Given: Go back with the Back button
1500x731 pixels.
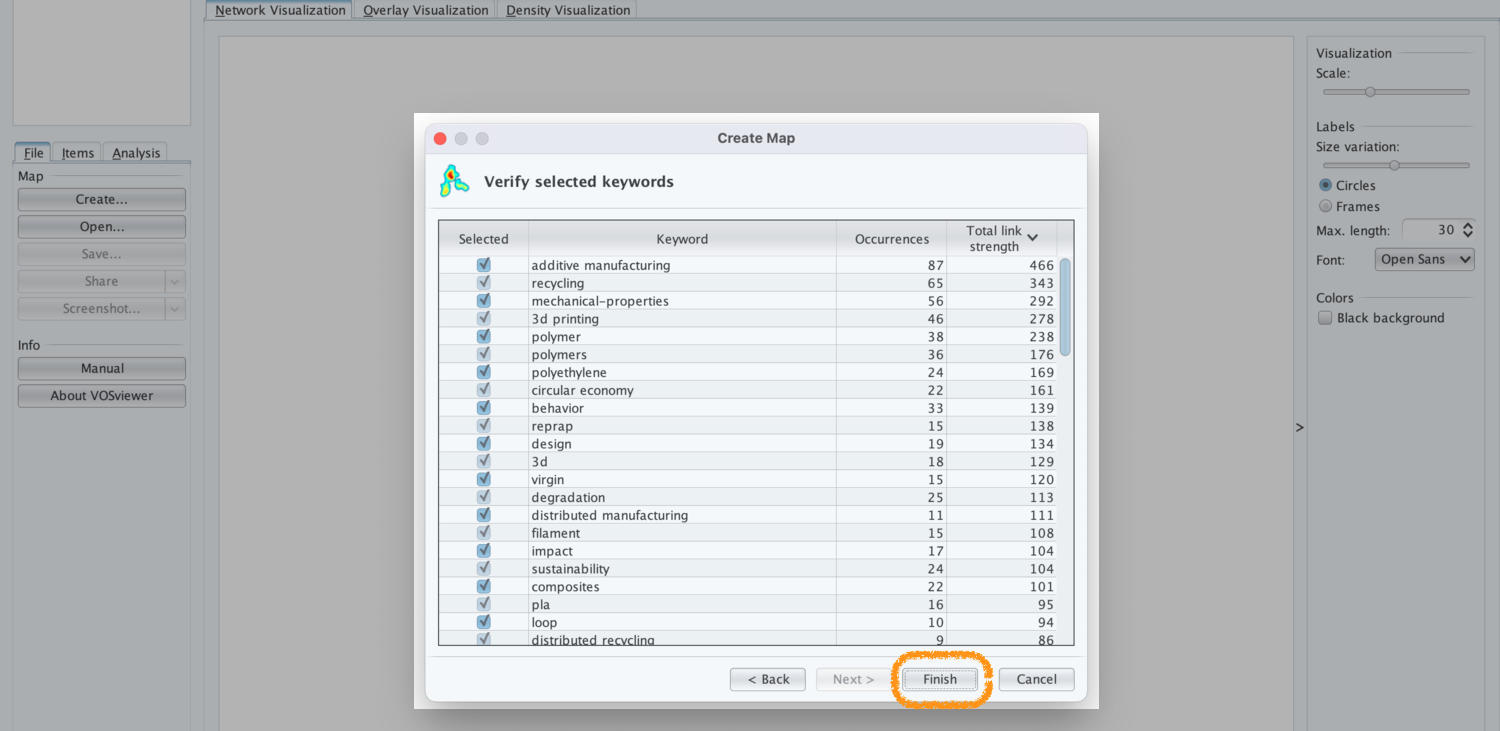Looking at the screenshot, I should (x=767, y=679).
